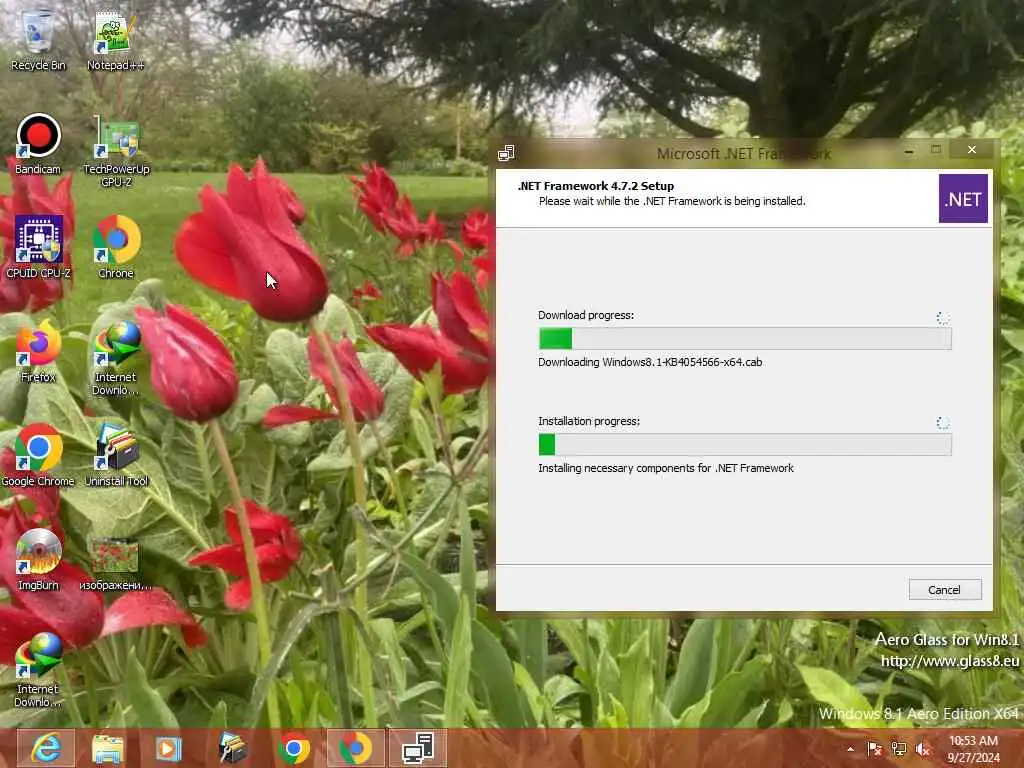1024x768 pixels.
Task: Click the 'Installation progress:' label
Action: pyautogui.click(x=588, y=421)
